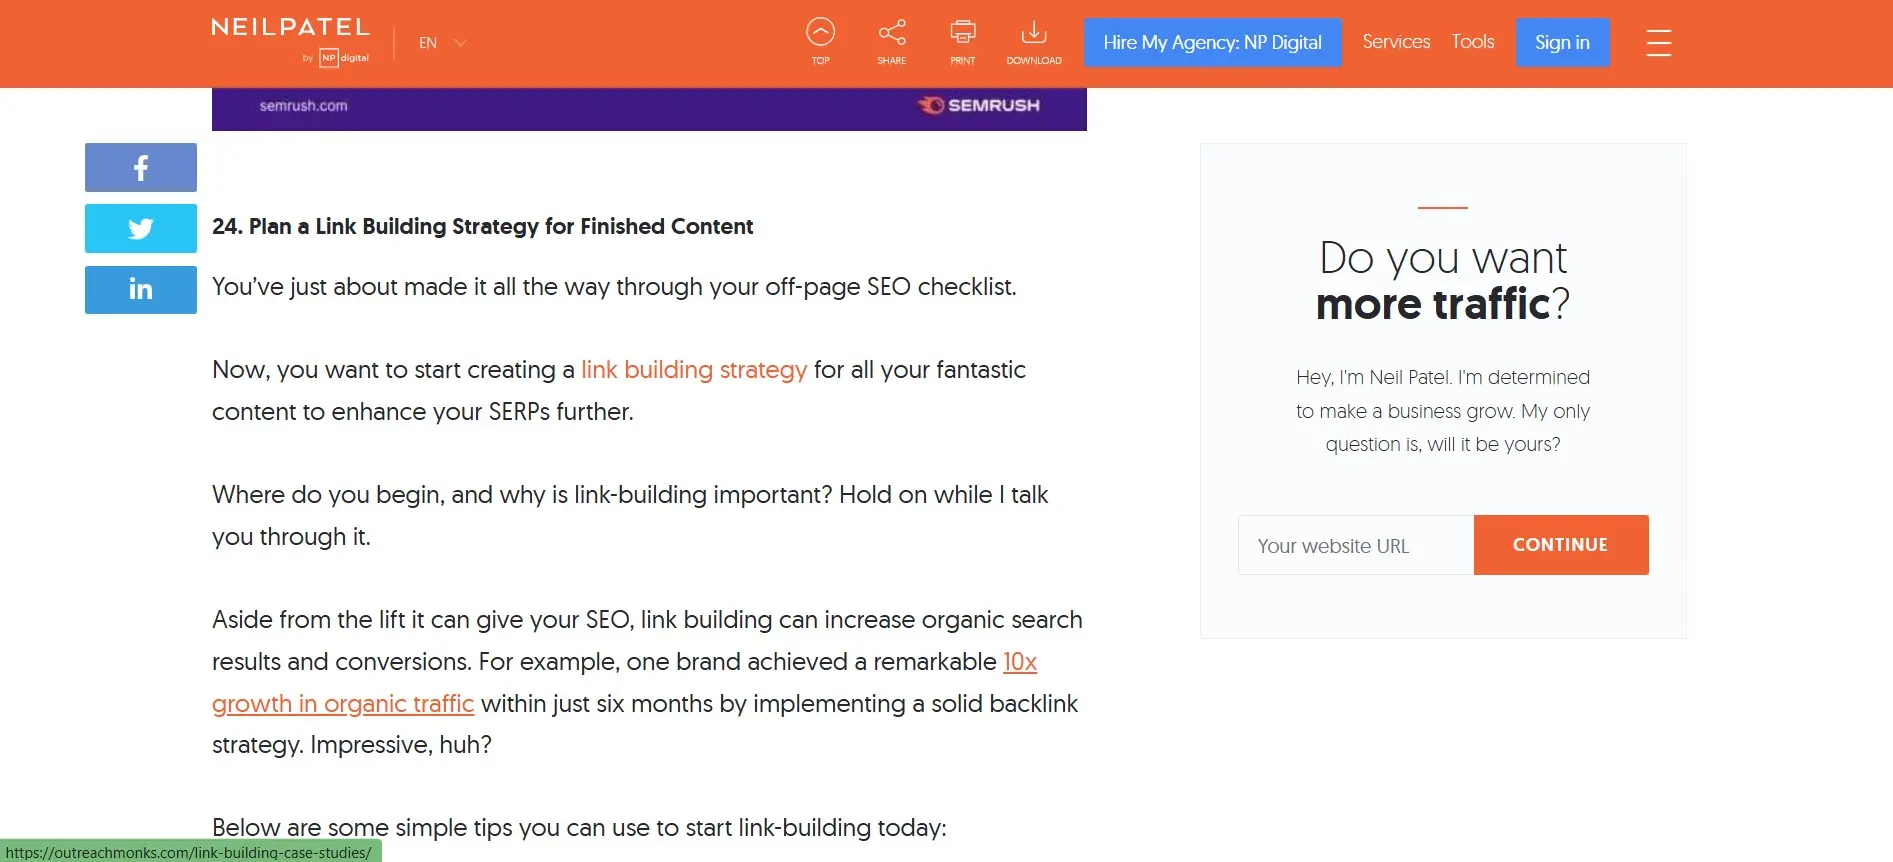The width and height of the screenshot is (1893, 862).
Task: Follow the link building strategy link
Action: point(694,370)
